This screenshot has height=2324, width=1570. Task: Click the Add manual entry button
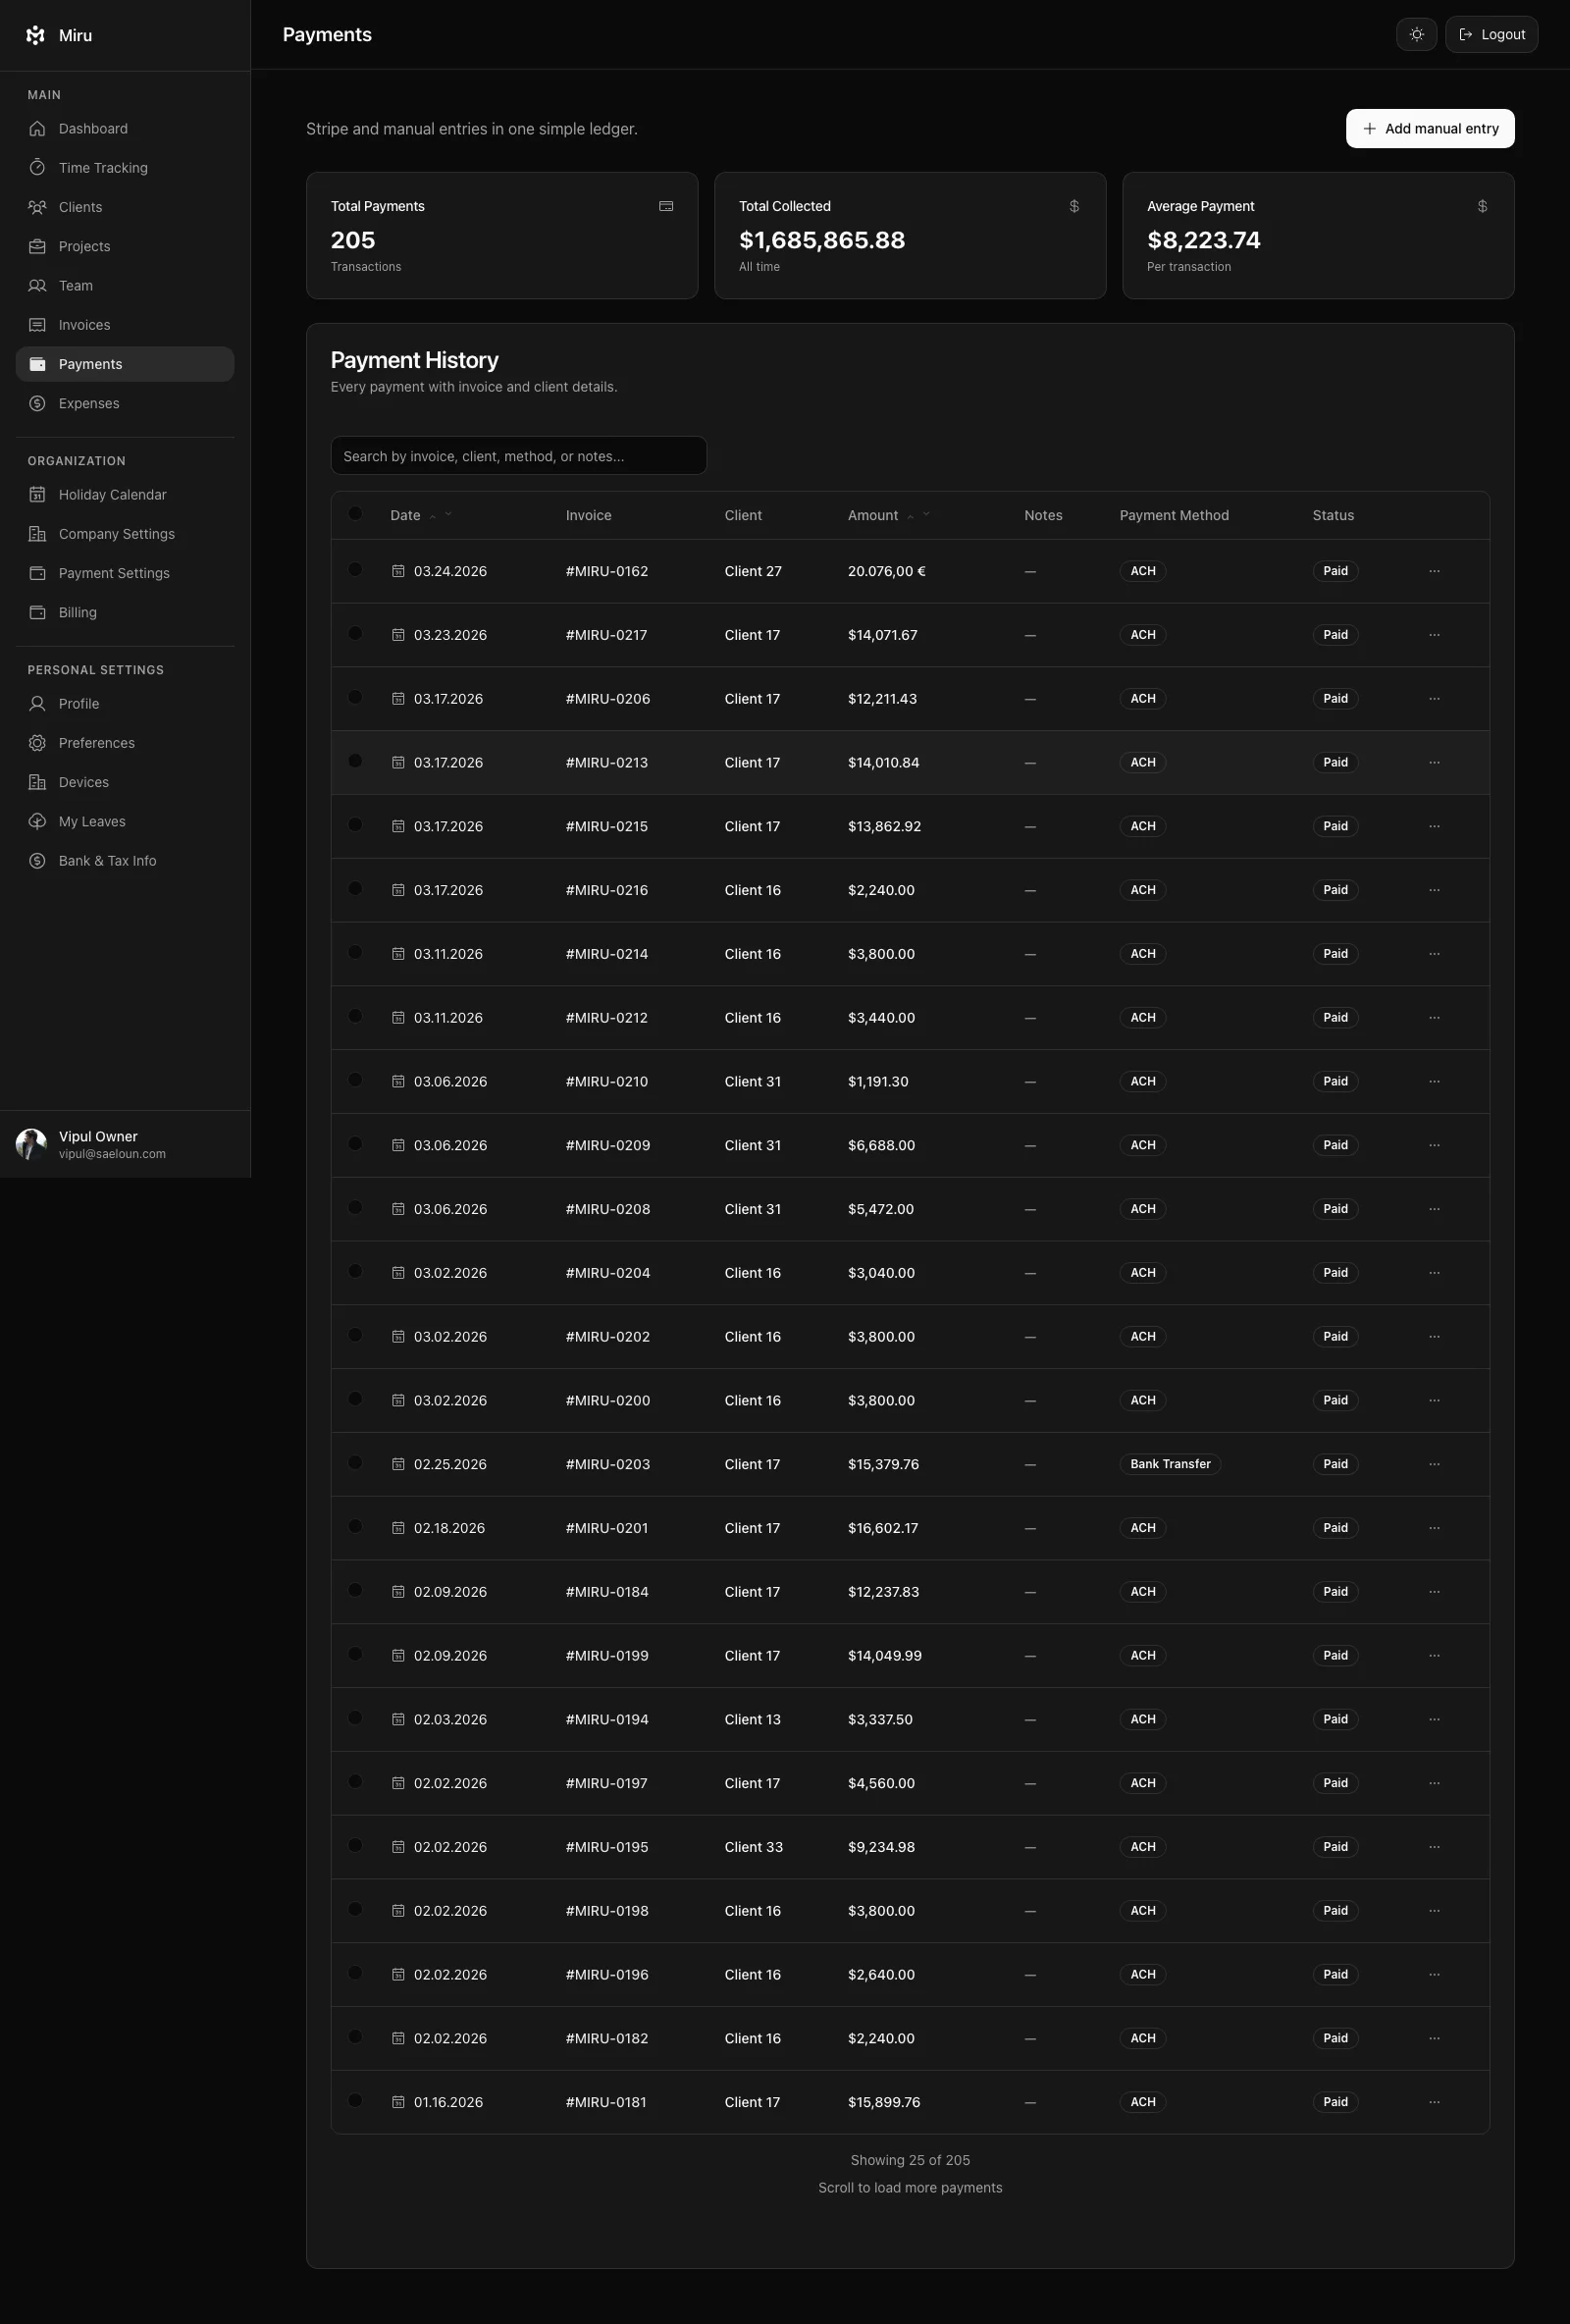click(1429, 128)
